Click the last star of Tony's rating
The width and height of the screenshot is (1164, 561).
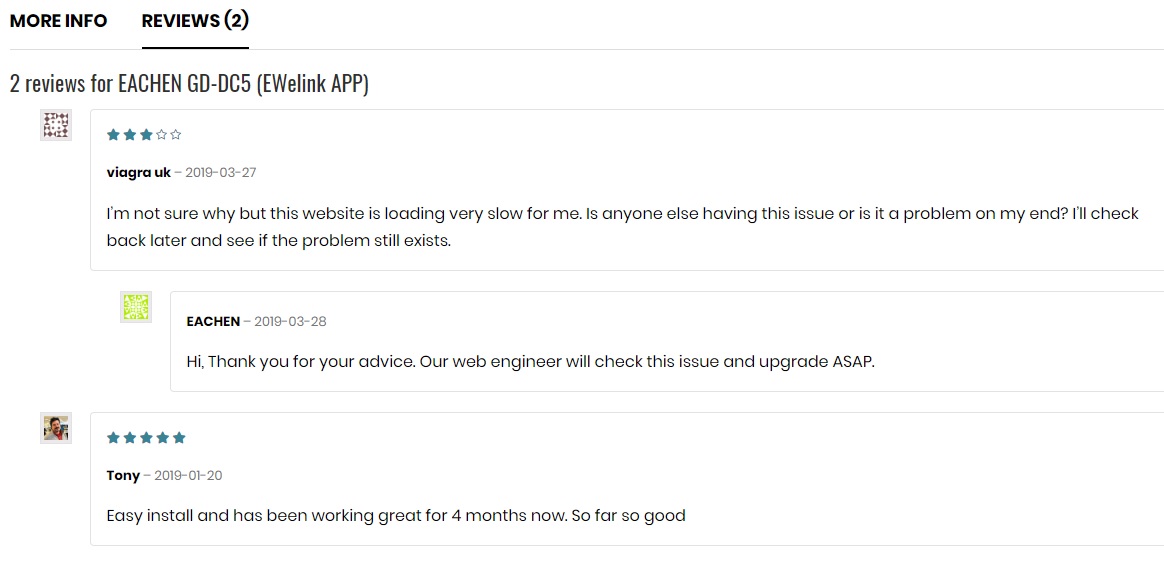179,438
